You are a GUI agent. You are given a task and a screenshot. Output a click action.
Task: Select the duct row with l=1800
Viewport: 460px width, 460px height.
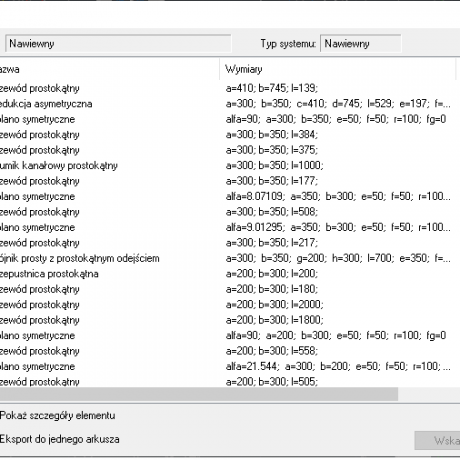(228, 320)
